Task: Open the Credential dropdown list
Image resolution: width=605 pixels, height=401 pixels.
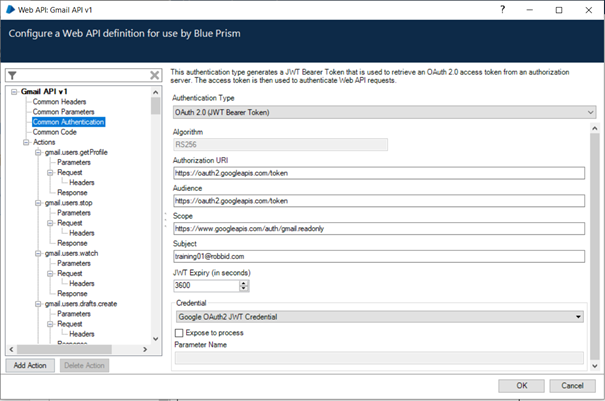Action: click(x=578, y=317)
